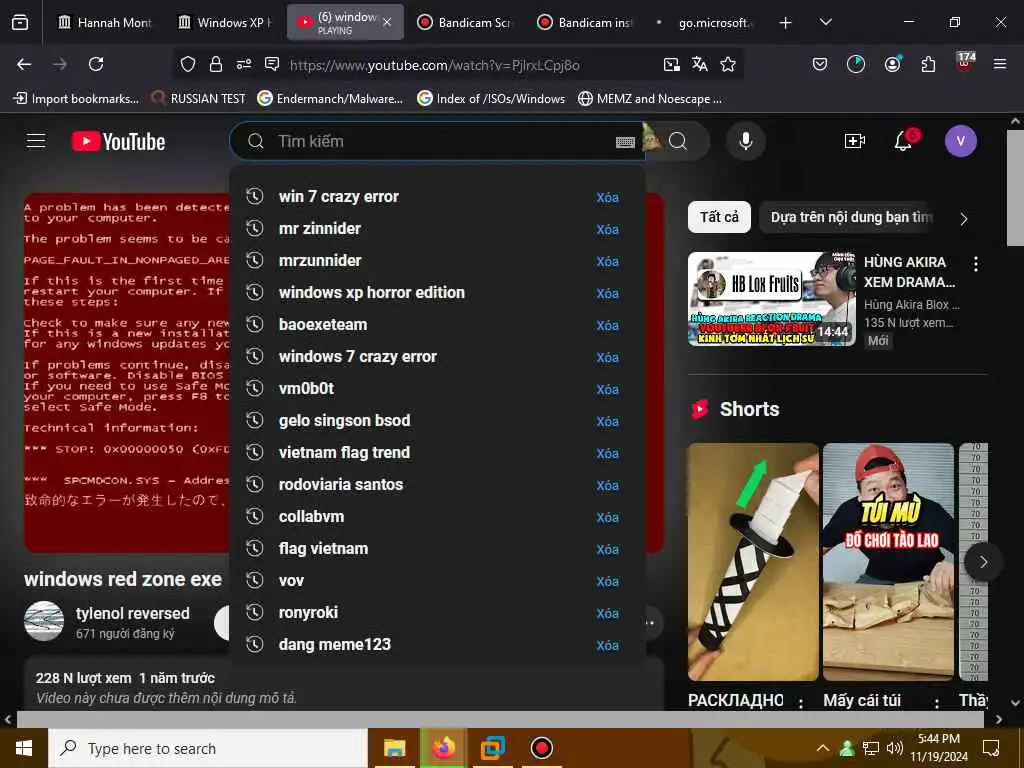Select suggestion 'mr zinnider'

(x=437, y=229)
